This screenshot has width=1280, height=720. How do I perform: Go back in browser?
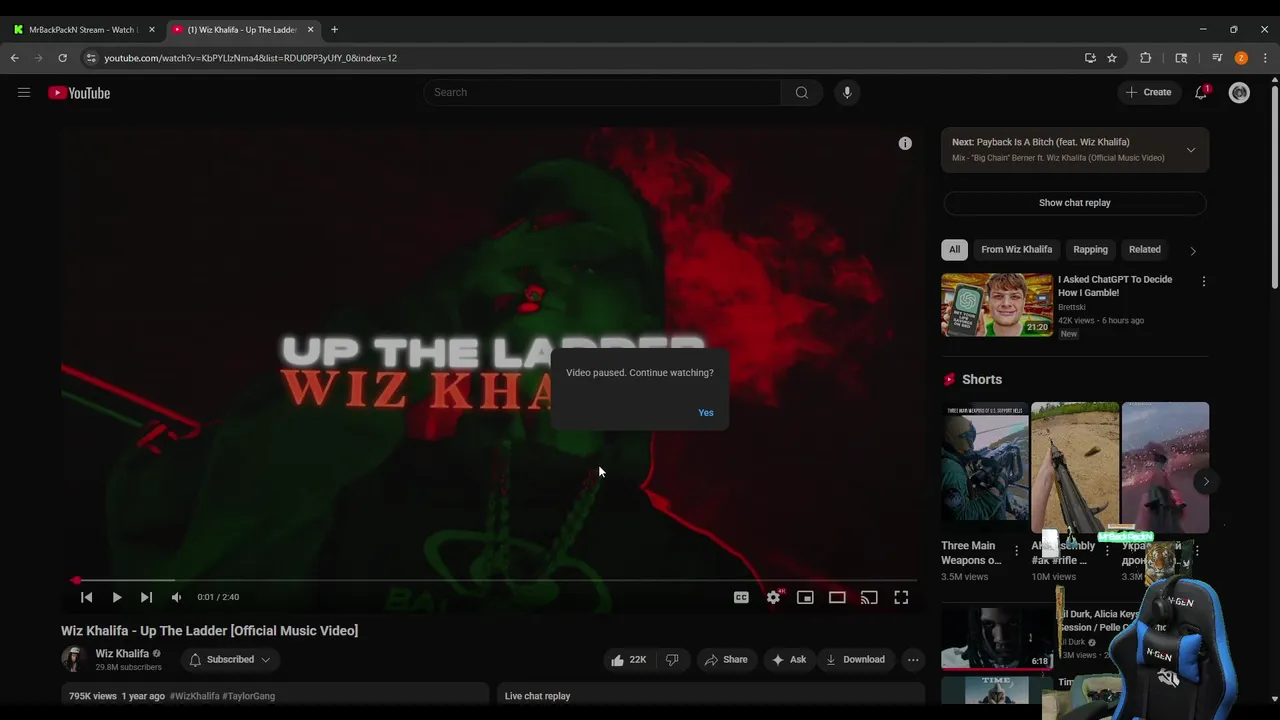point(15,58)
